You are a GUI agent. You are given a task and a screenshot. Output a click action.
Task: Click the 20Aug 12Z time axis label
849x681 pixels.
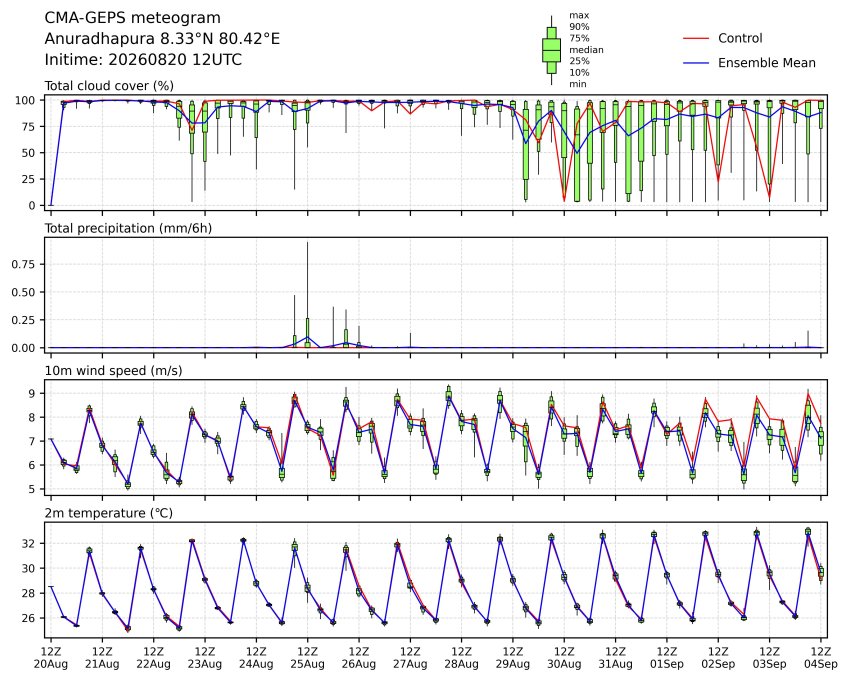pyautogui.click(x=50, y=657)
